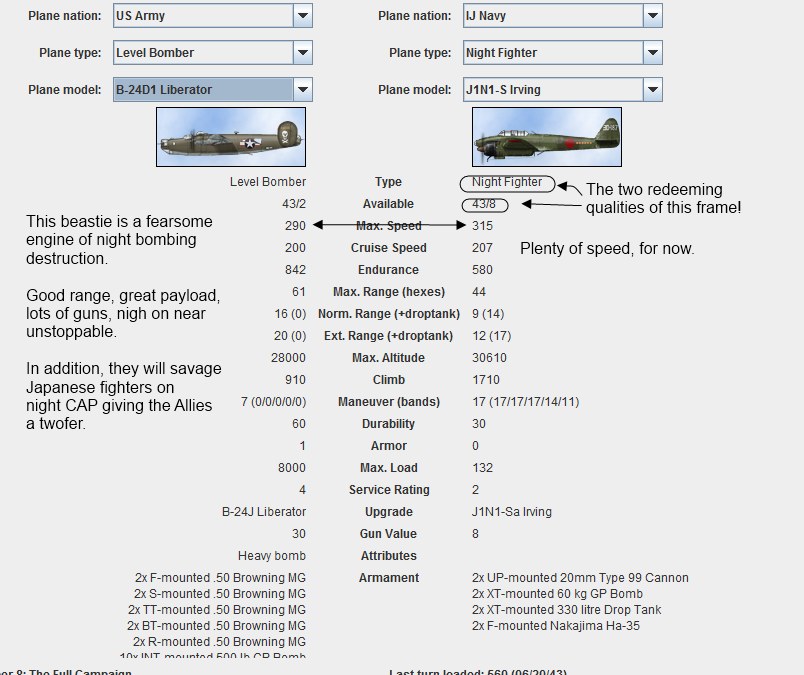Viewport: 804px width, 675px height.
Task: Click the 12 (17) extended range value
Action: [x=492, y=336]
